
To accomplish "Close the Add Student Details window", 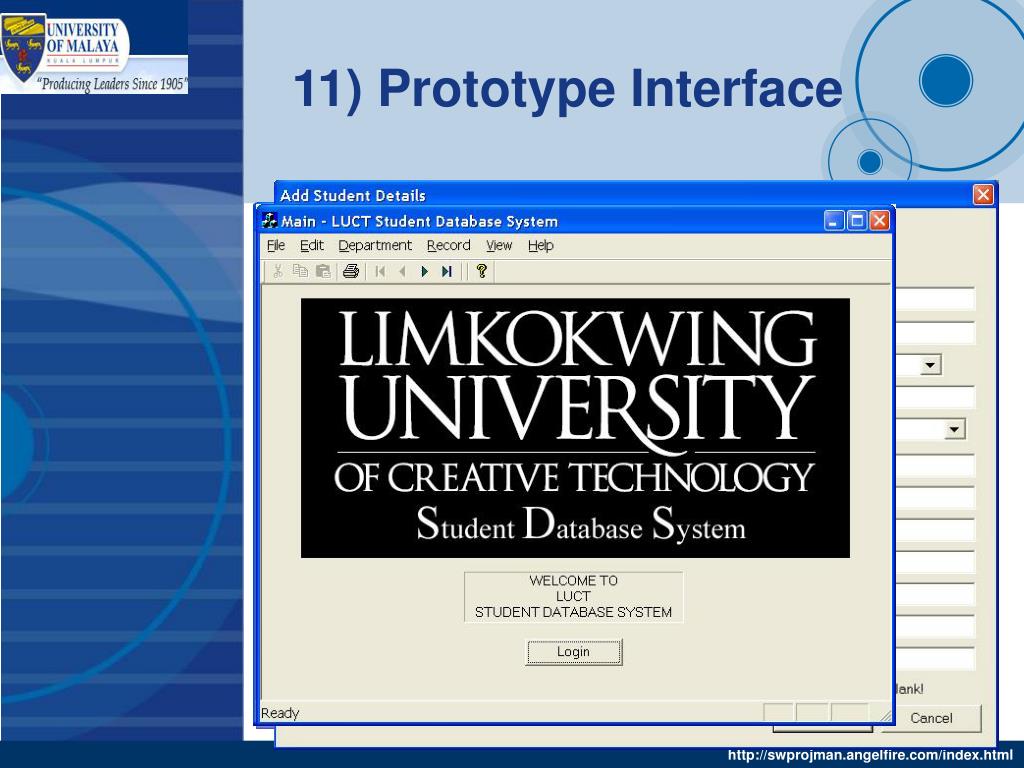I will click(983, 195).
